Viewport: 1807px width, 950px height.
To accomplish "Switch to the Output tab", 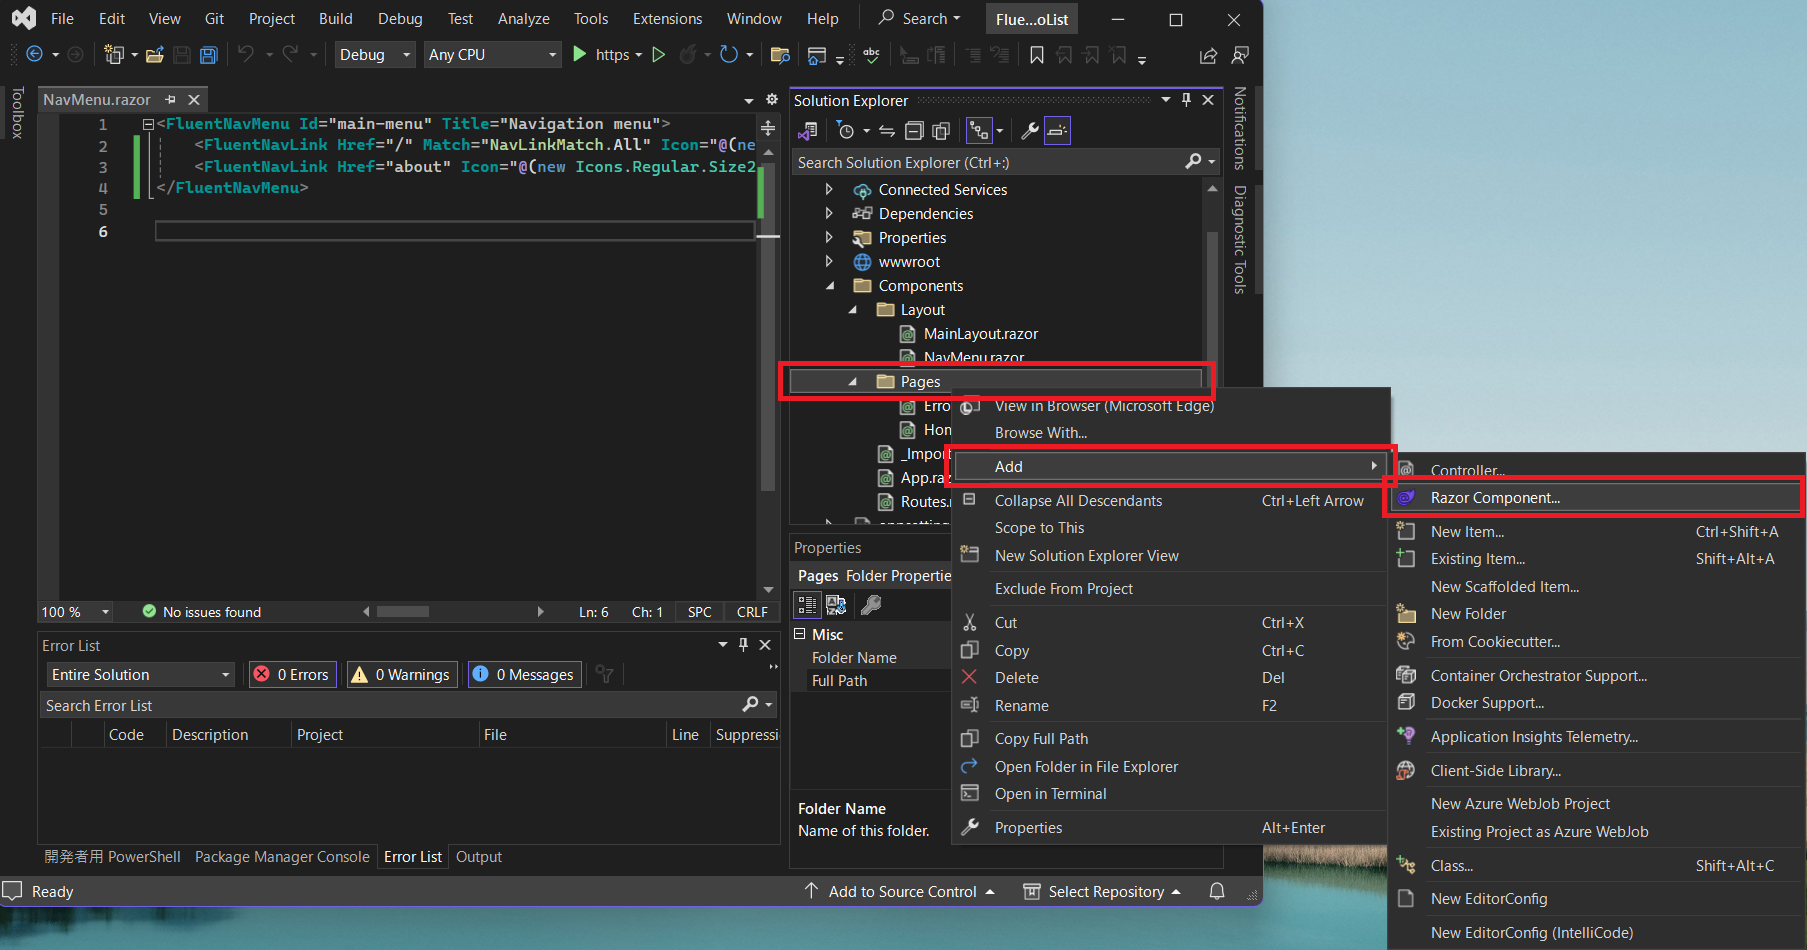I will pos(479,857).
